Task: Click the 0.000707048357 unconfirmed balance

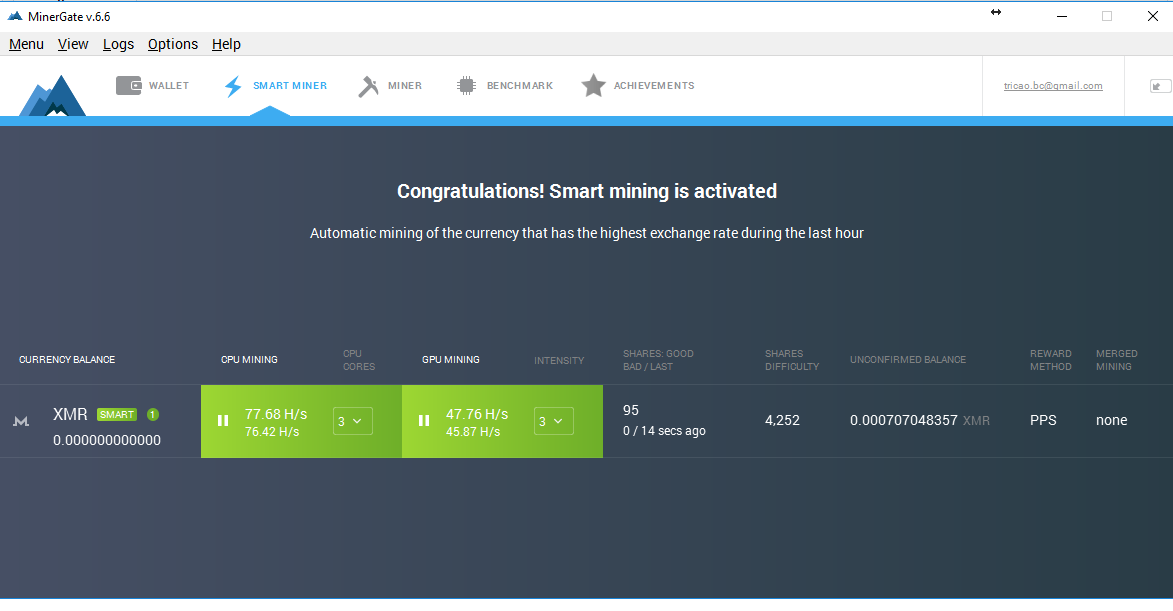Action: tap(904, 420)
